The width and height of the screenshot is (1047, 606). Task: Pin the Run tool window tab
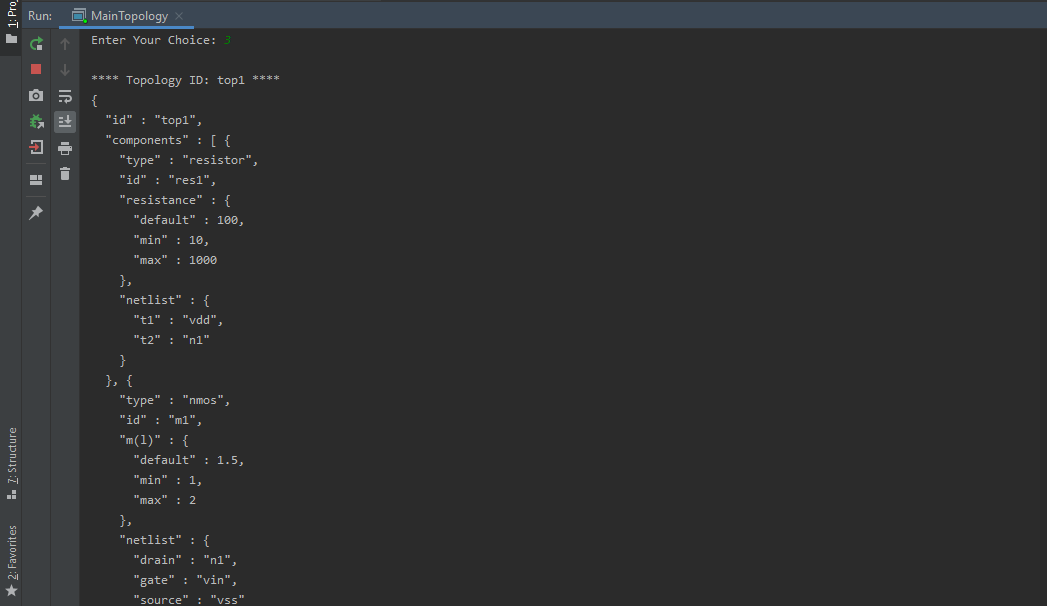pos(36,212)
